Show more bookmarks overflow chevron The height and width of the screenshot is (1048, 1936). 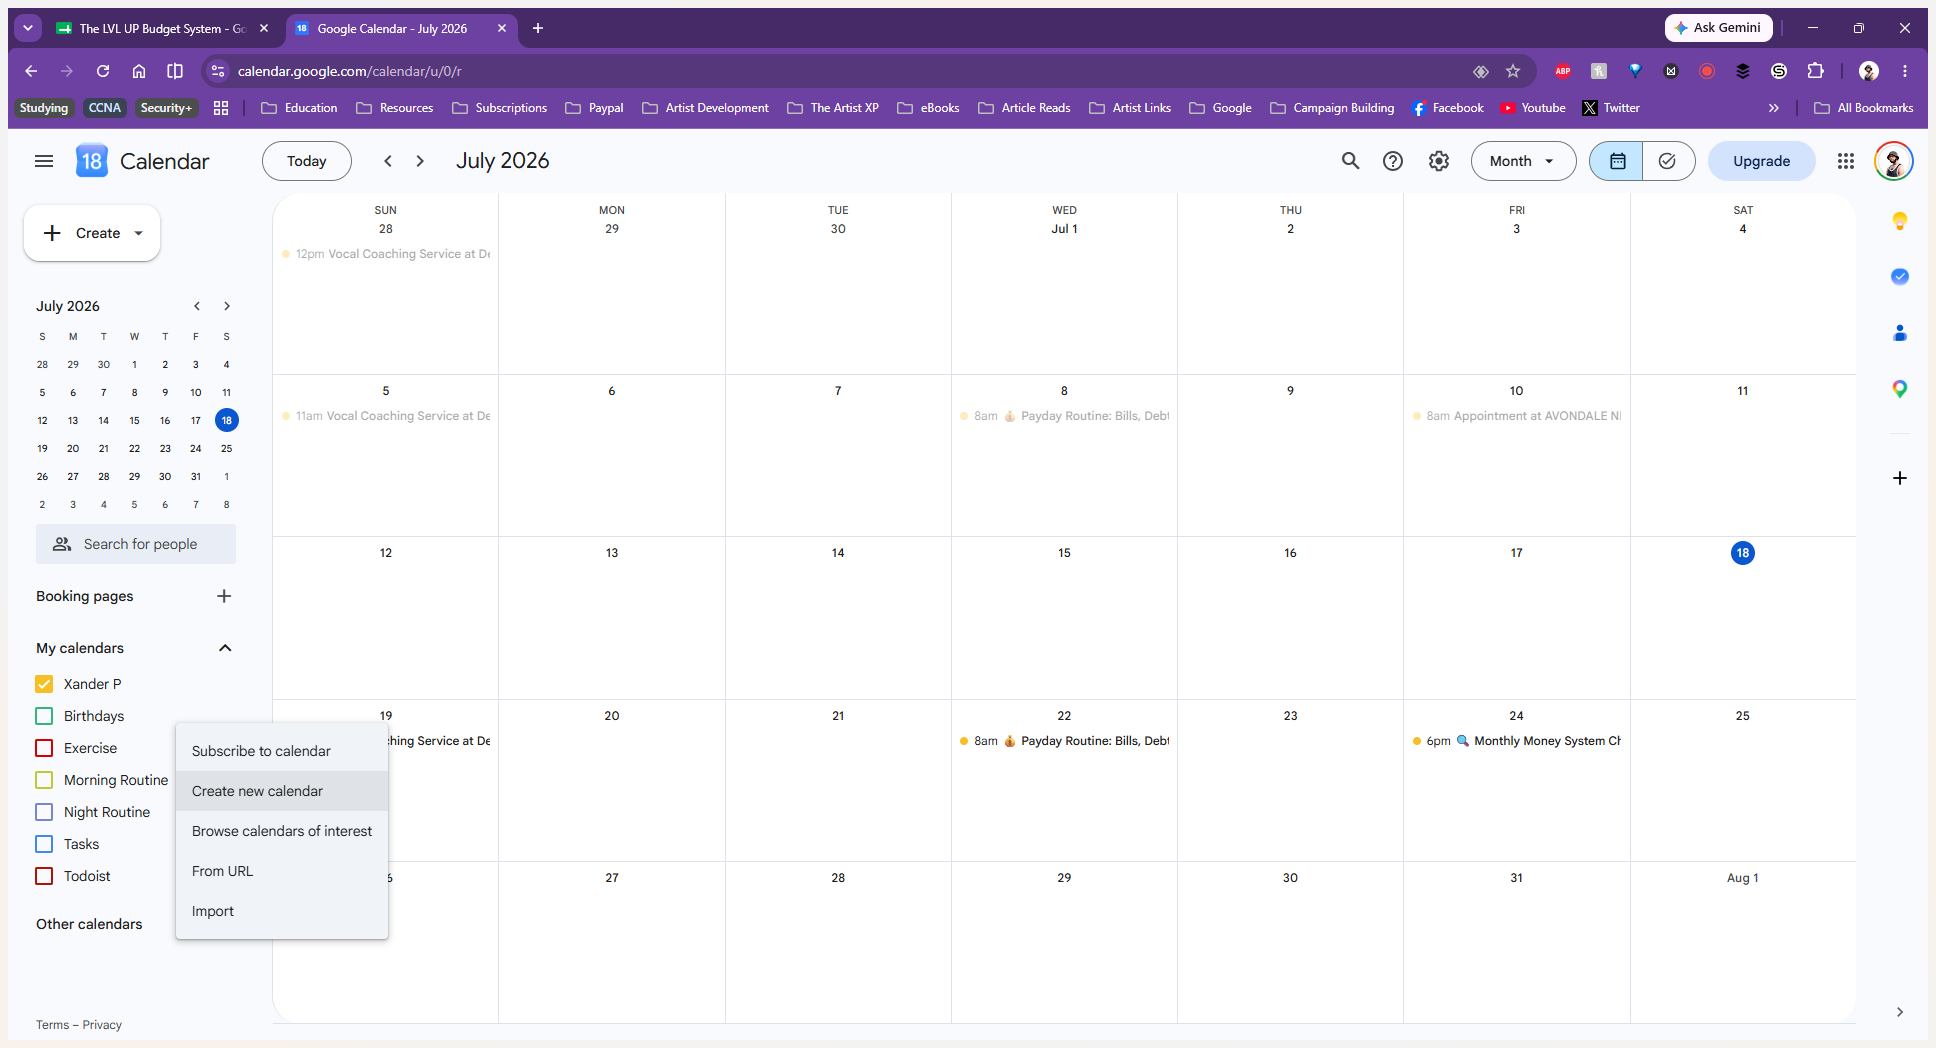click(1773, 108)
